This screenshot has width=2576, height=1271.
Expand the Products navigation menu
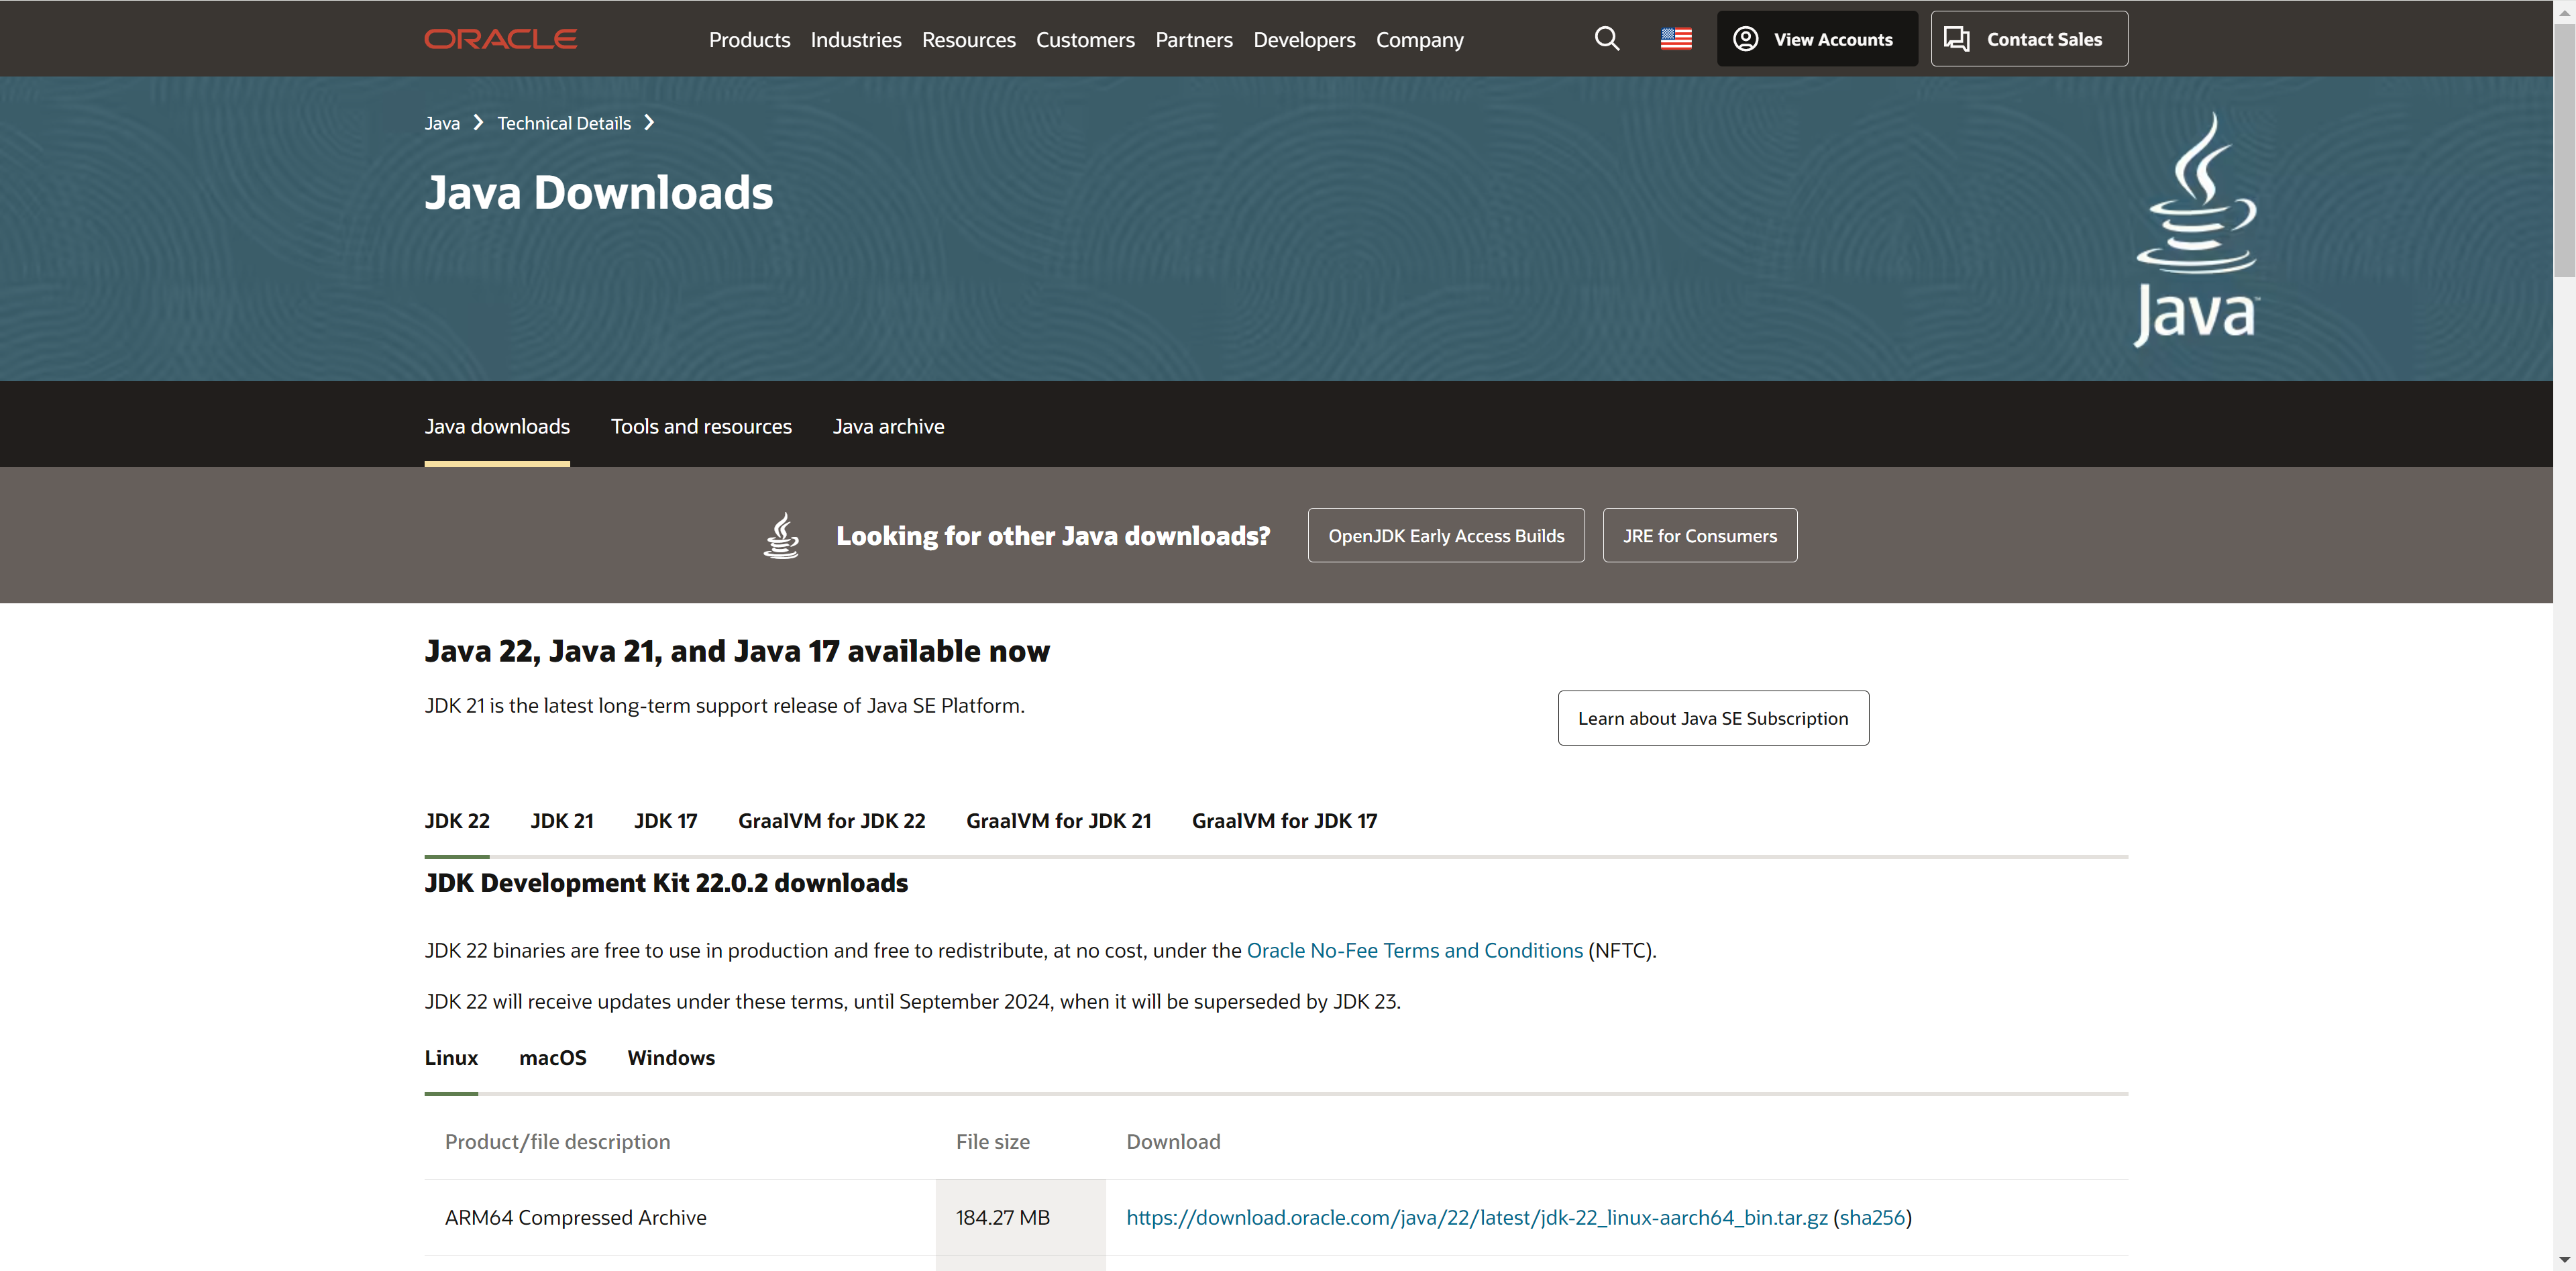[x=749, y=40]
